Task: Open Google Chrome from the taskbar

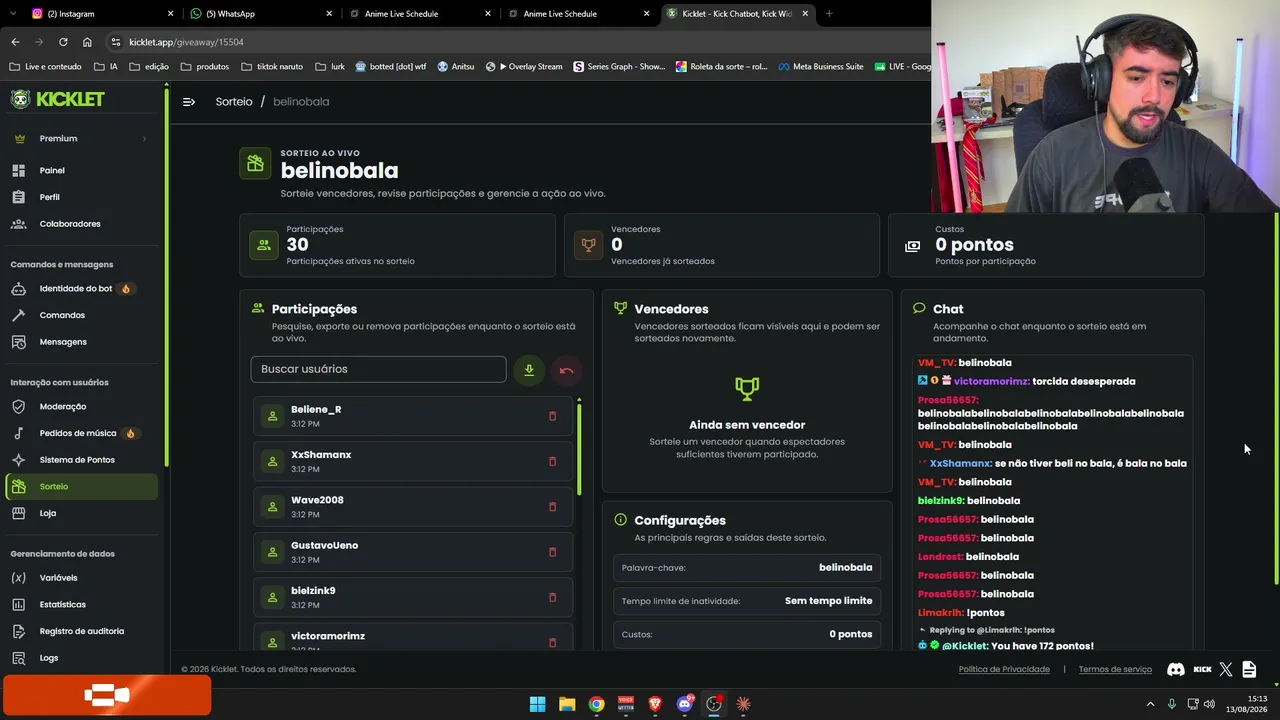Action: point(596,704)
